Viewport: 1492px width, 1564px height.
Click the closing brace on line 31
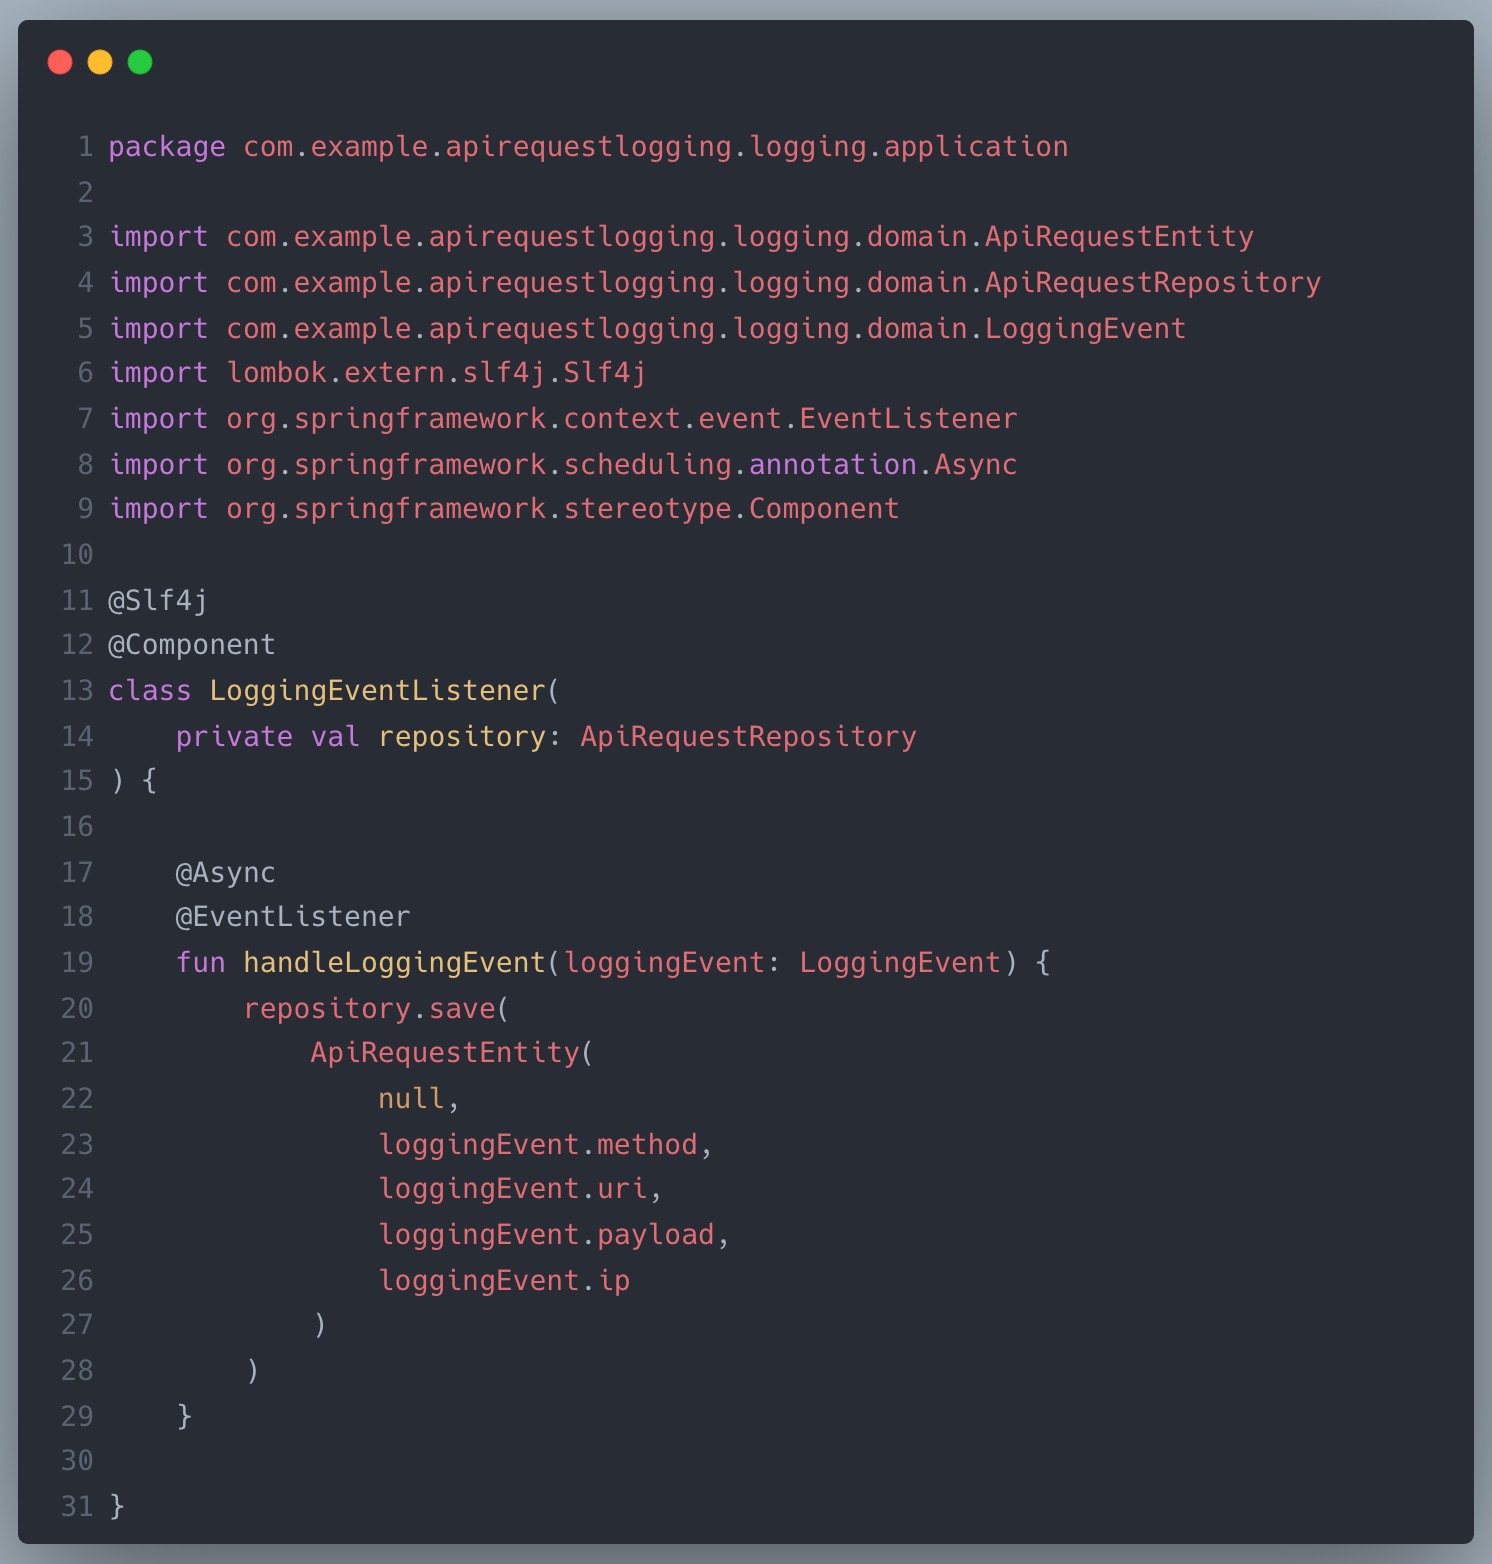point(117,1506)
